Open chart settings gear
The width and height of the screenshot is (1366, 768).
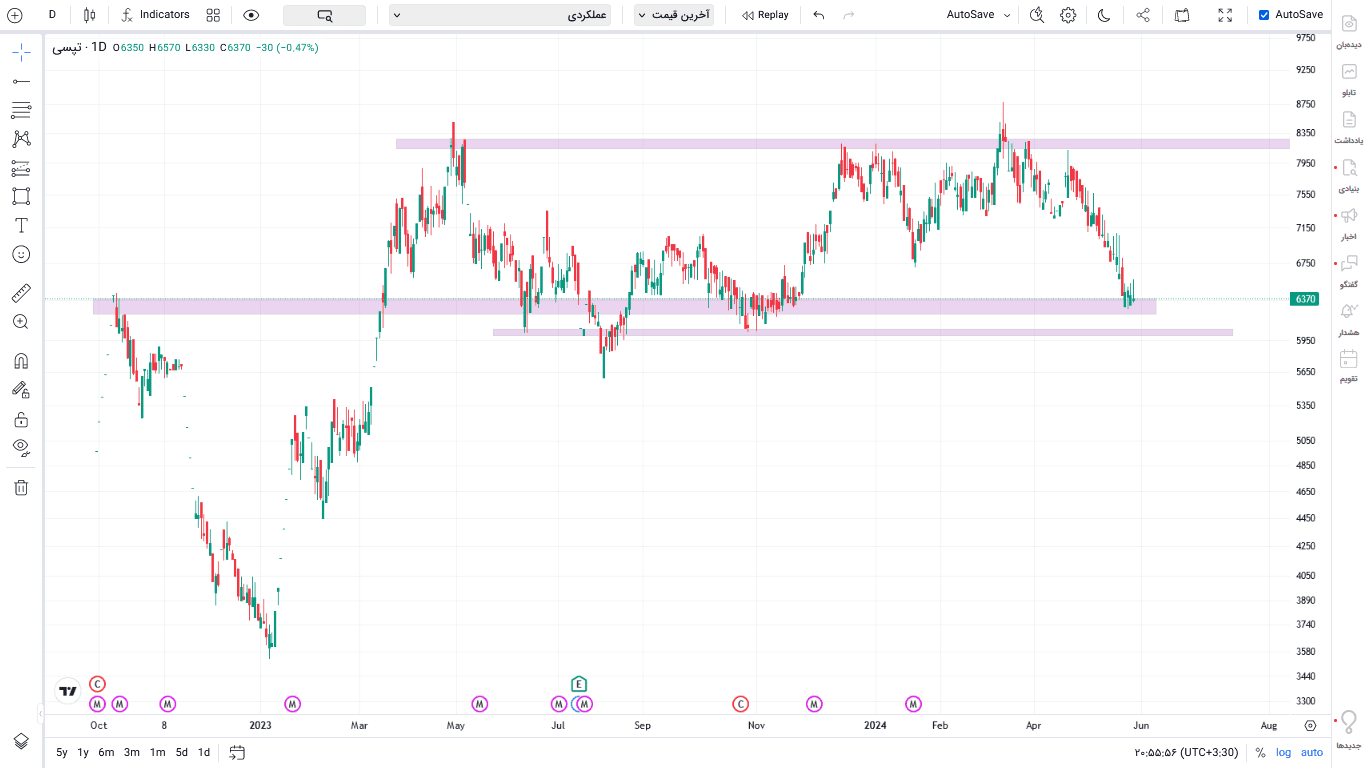point(1068,15)
